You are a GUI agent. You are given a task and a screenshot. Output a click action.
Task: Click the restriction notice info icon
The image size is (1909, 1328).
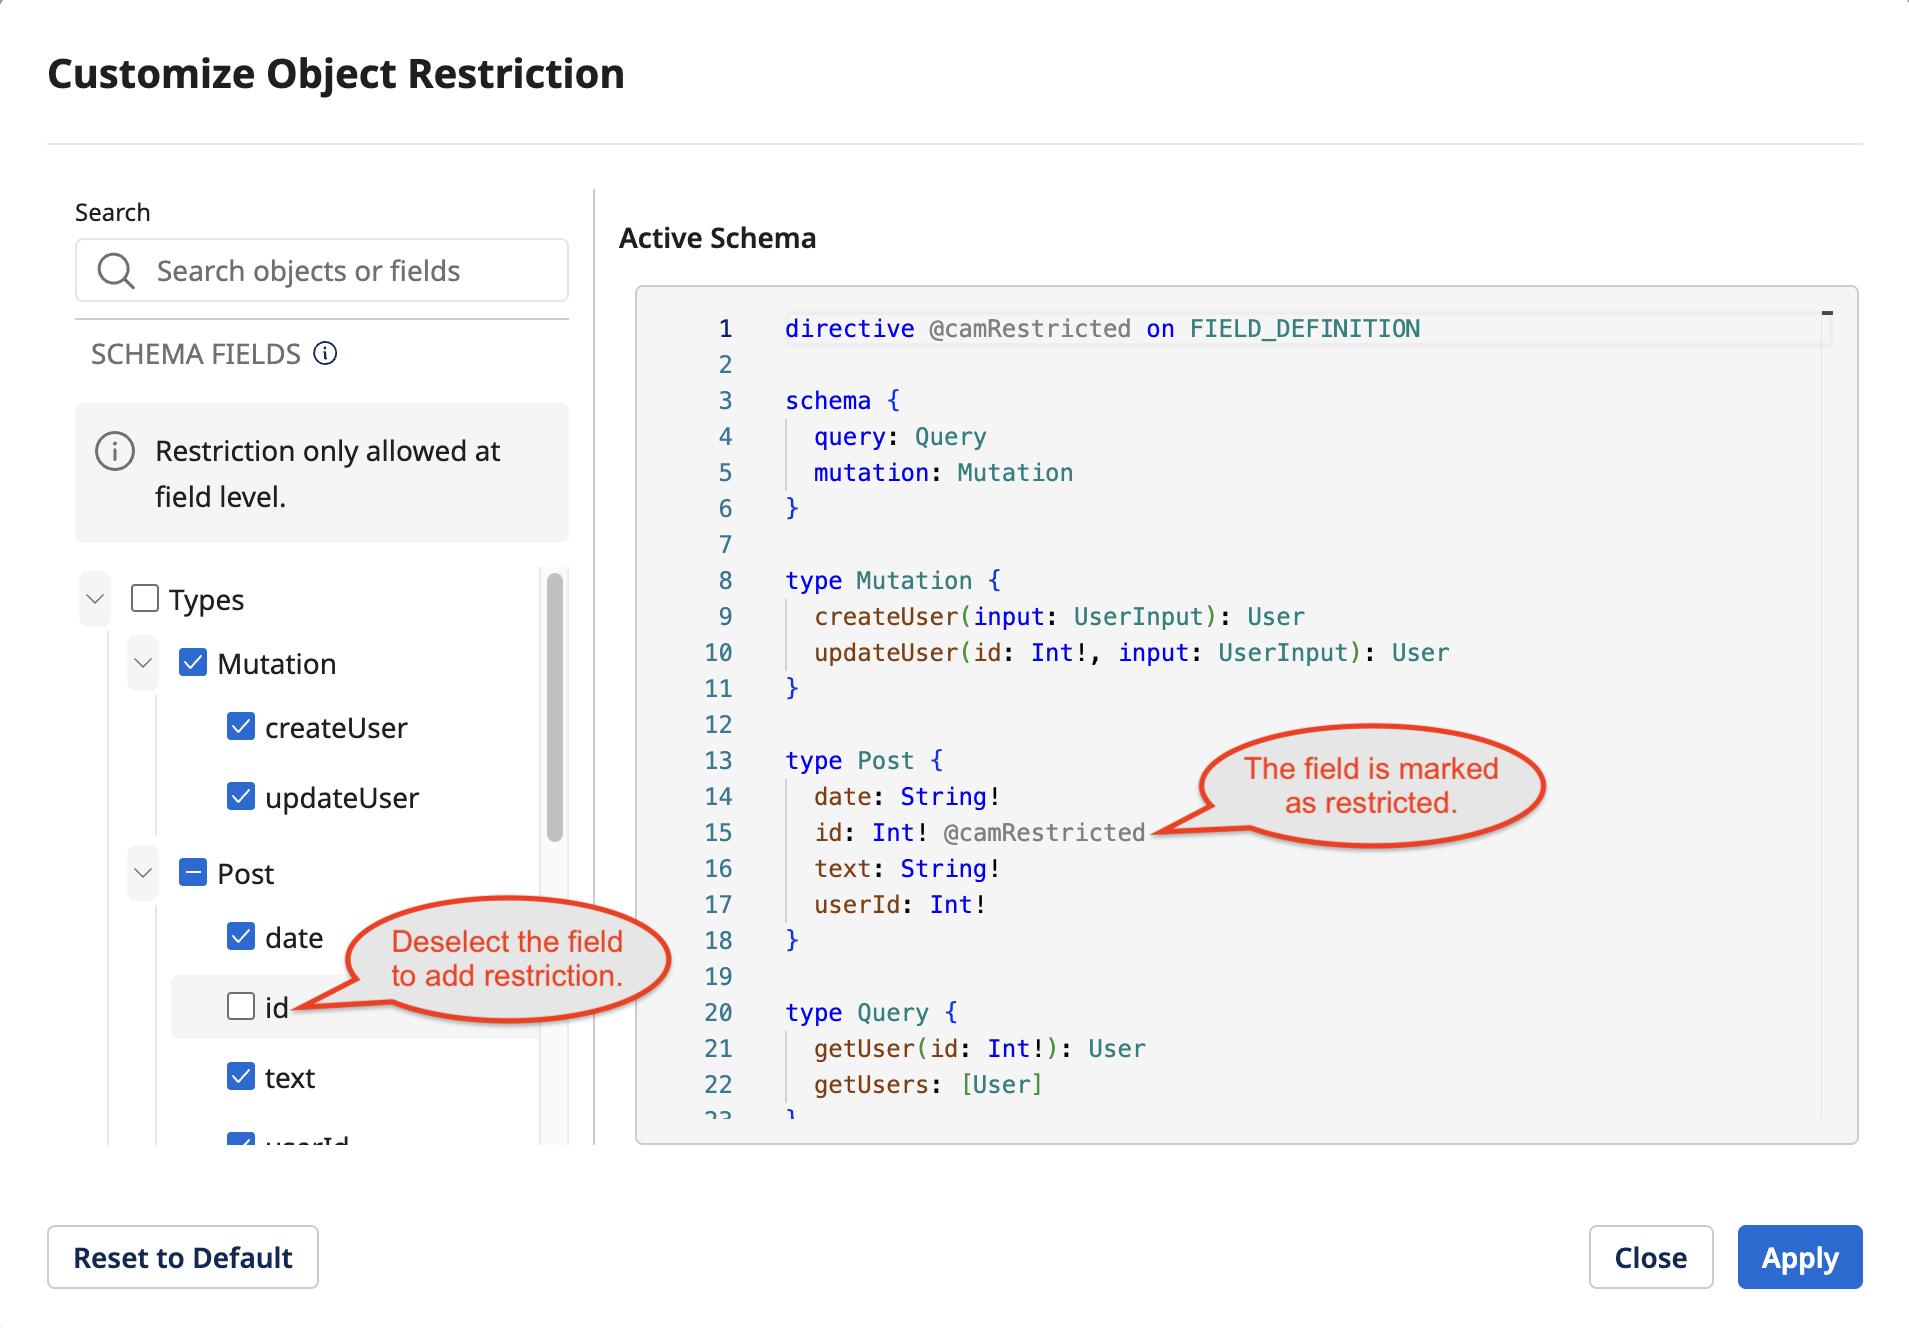115,452
